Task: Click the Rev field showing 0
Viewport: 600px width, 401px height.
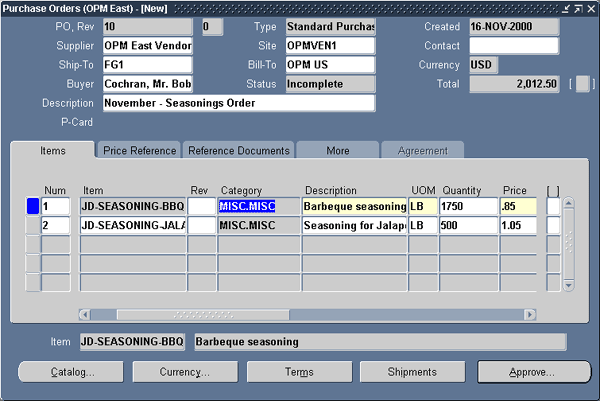Action: [212, 26]
